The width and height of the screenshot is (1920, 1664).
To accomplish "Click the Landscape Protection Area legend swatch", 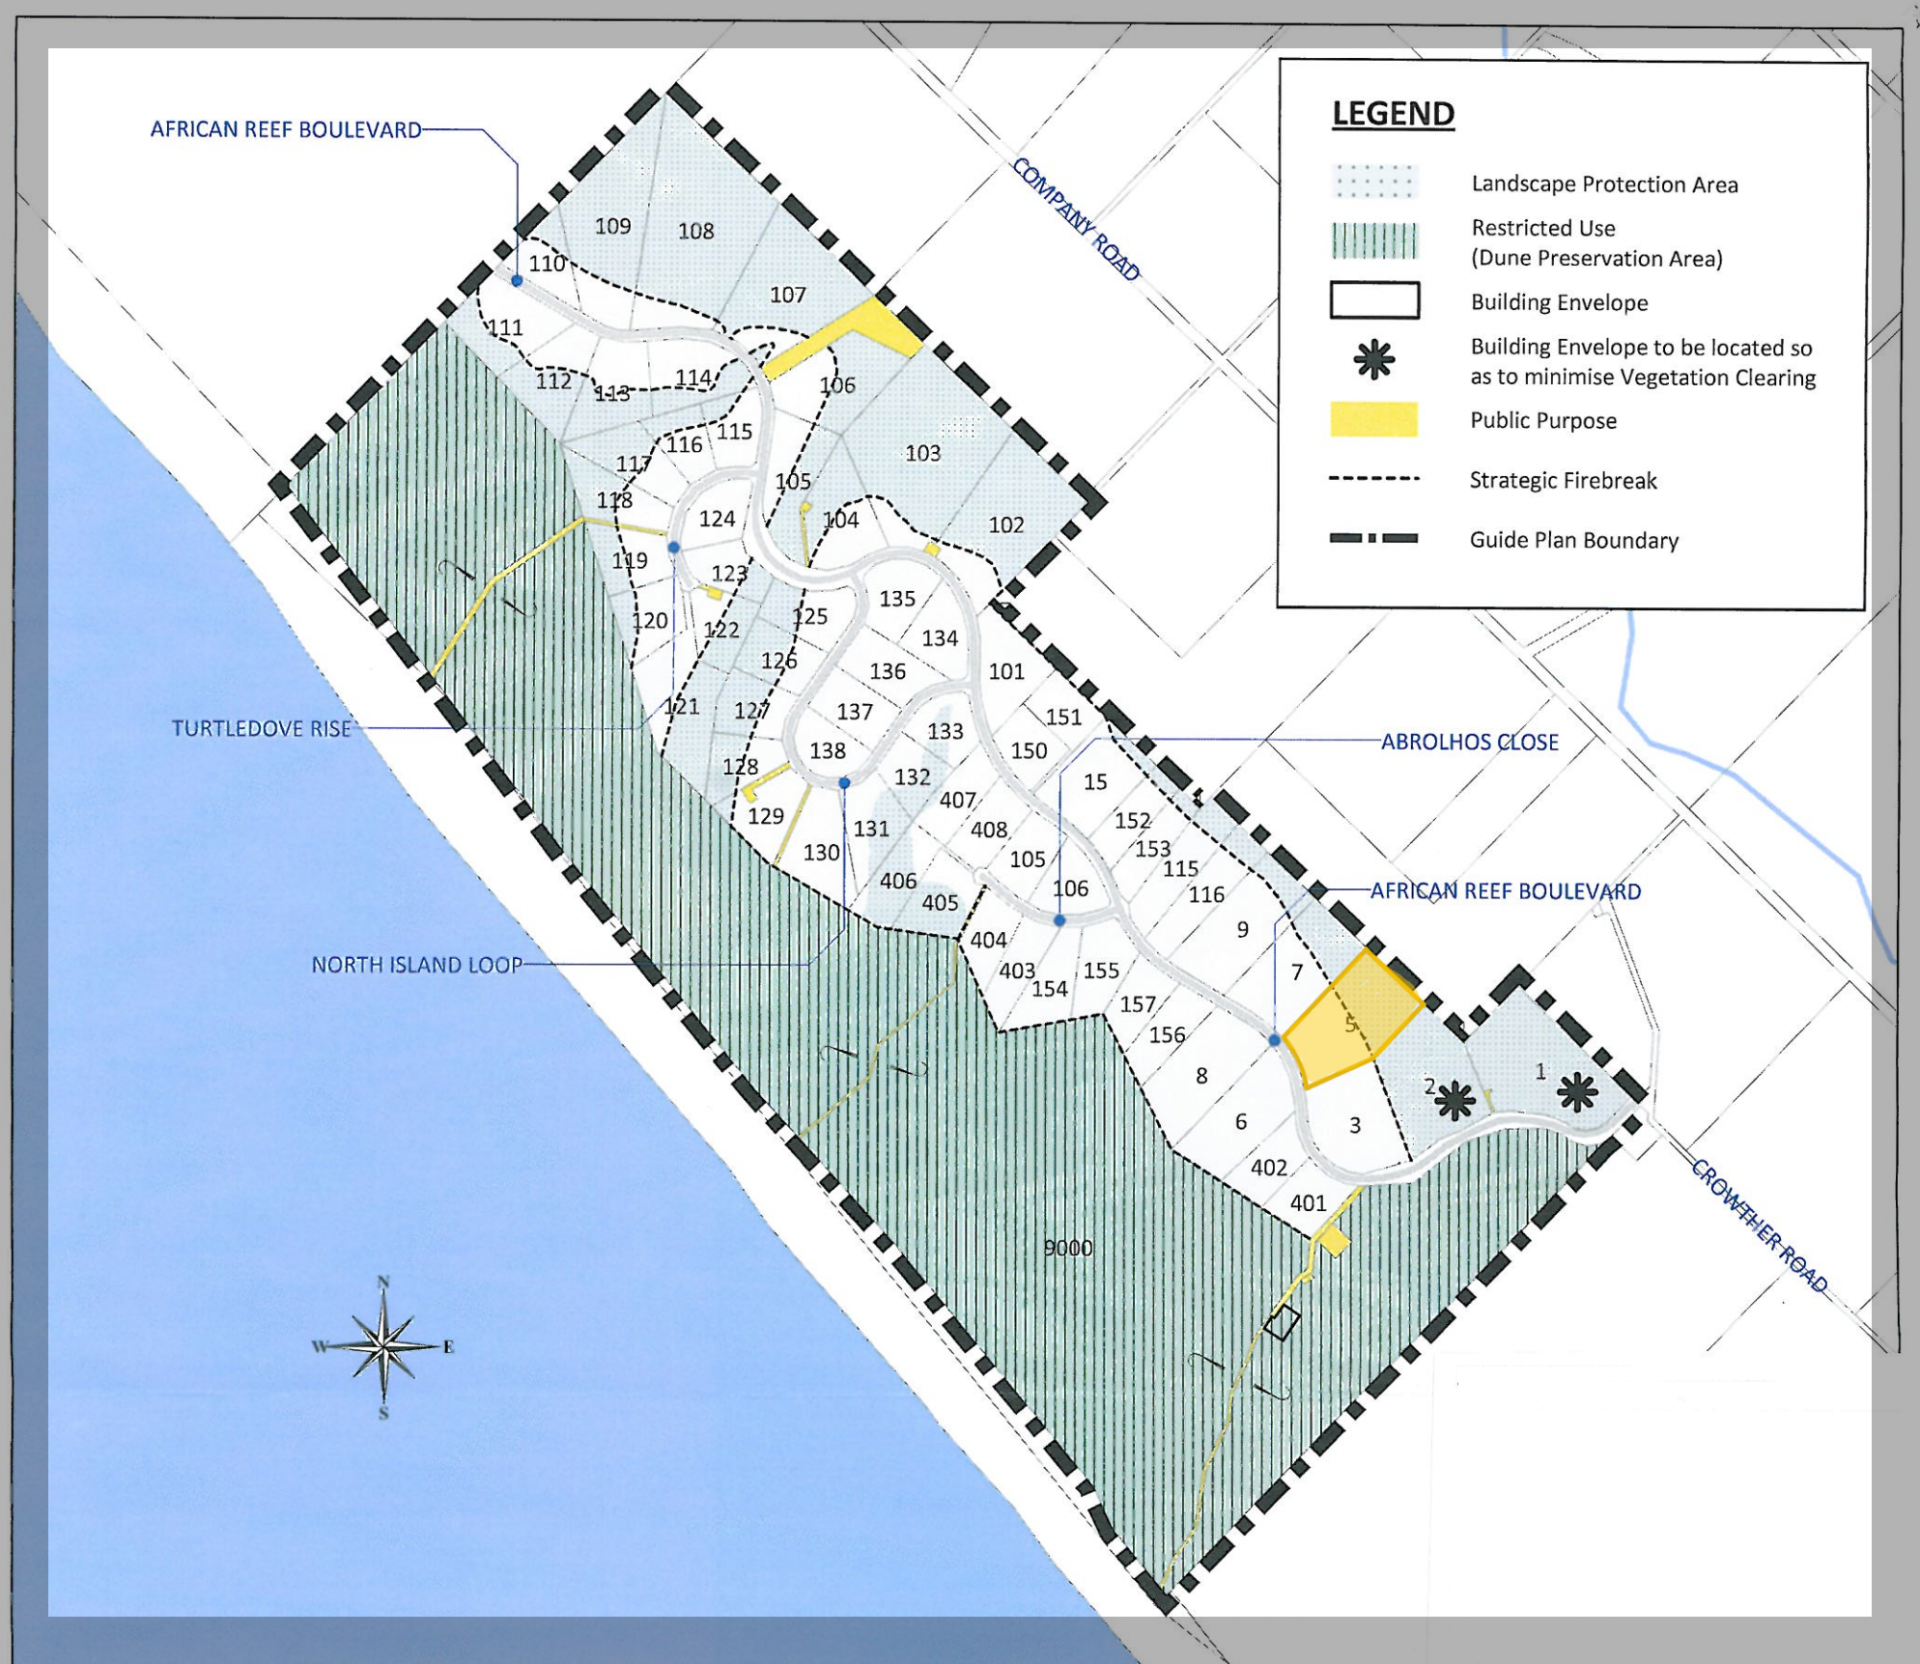I will [x=1374, y=183].
